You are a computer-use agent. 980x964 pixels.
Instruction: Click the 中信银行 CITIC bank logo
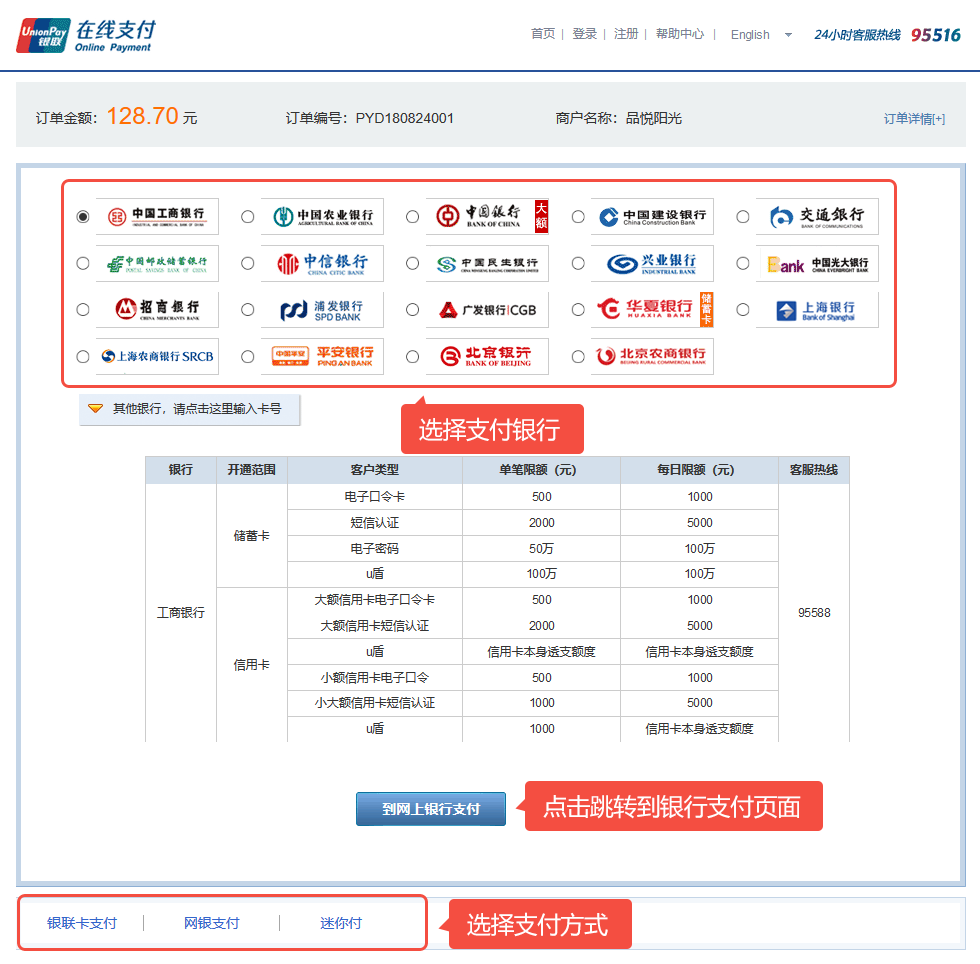point(322,263)
